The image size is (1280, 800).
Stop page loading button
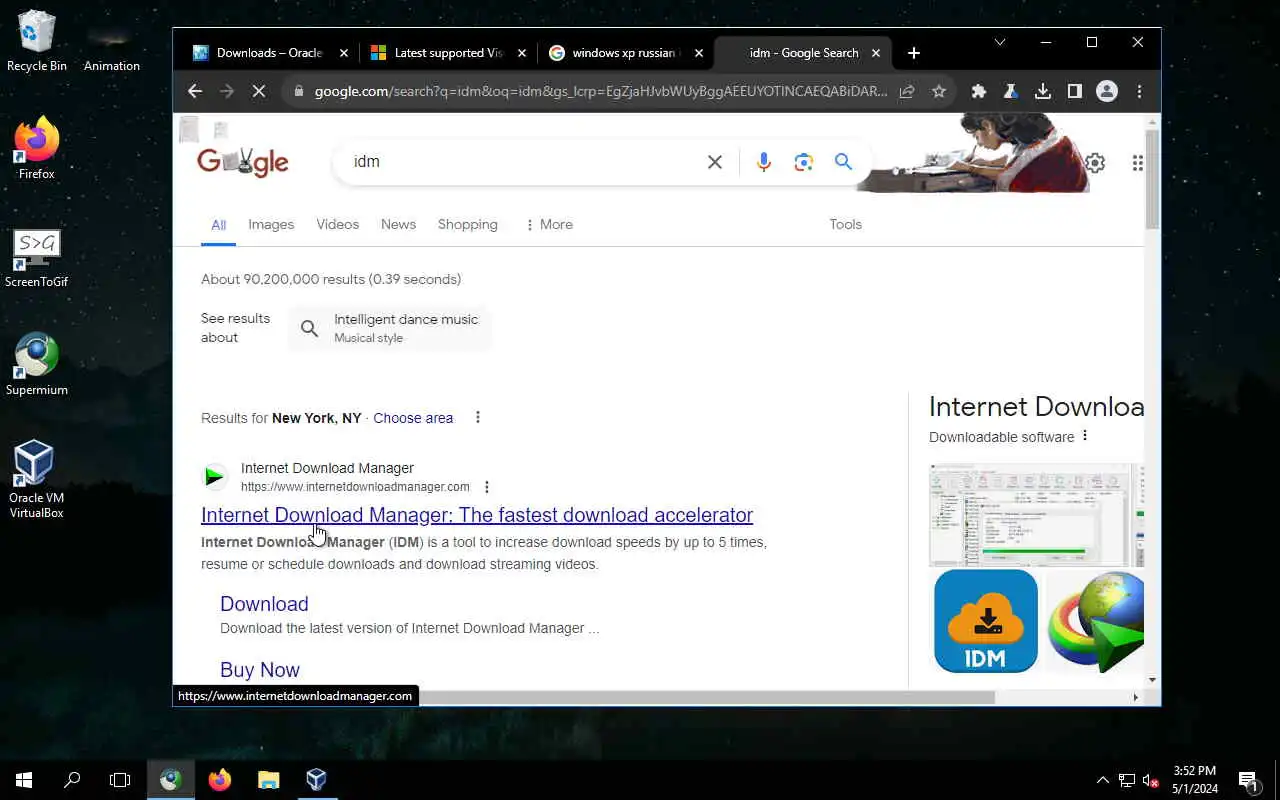click(258, 91)
